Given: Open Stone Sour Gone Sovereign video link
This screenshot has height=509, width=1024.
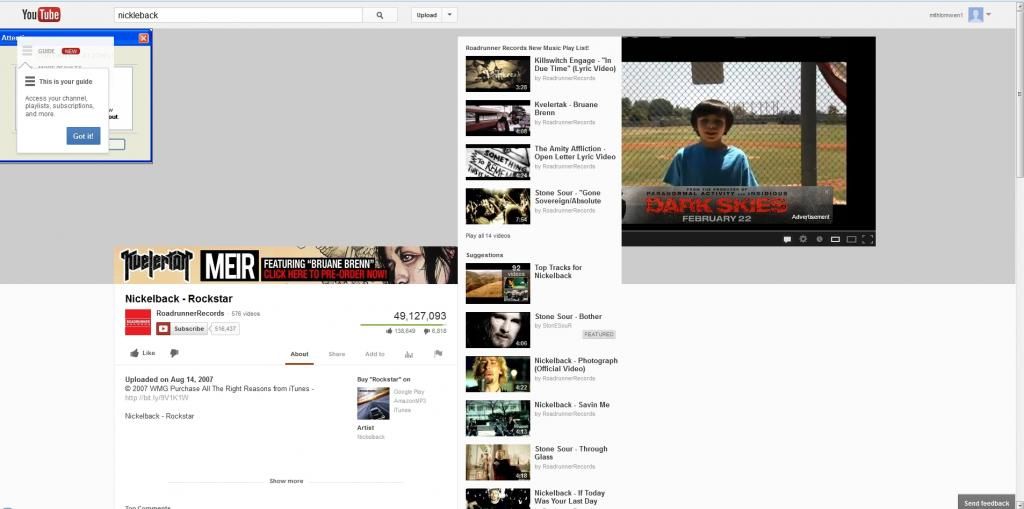Looking at the screenshot, I should [x=568, y=197].
